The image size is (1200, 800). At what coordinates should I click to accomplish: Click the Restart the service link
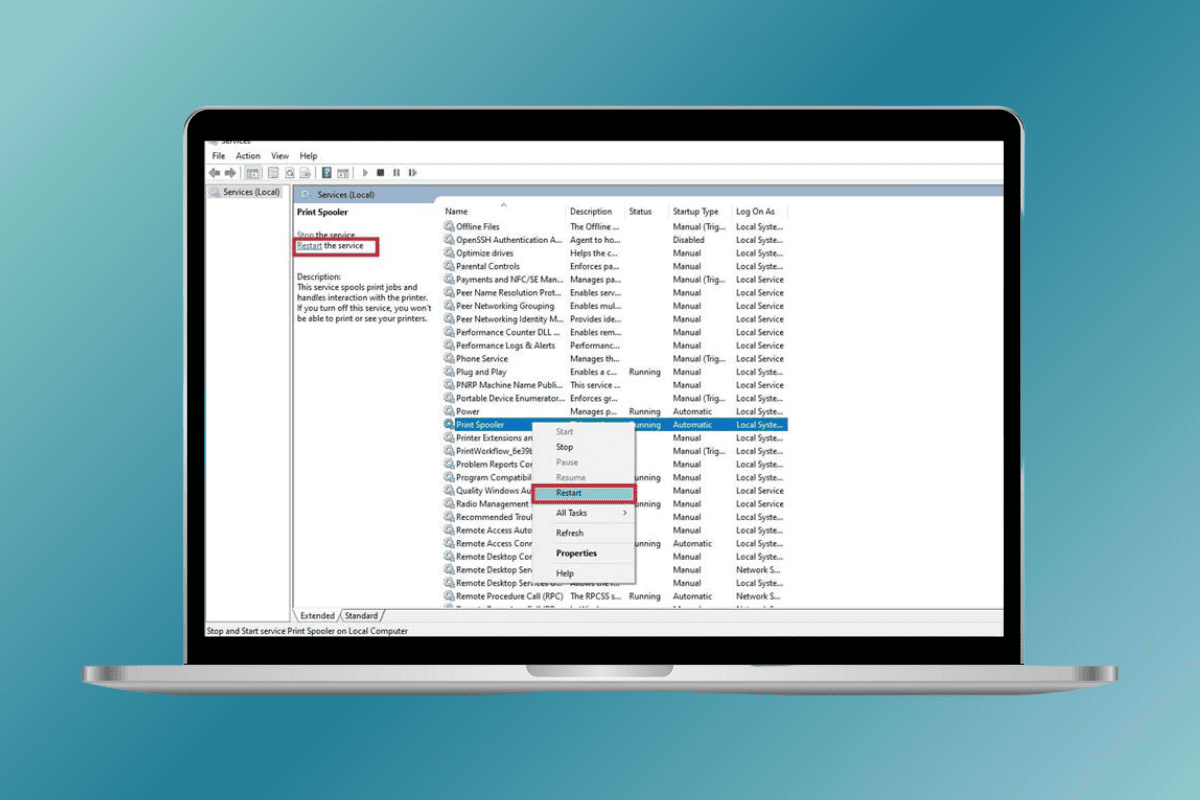(330, 246)
